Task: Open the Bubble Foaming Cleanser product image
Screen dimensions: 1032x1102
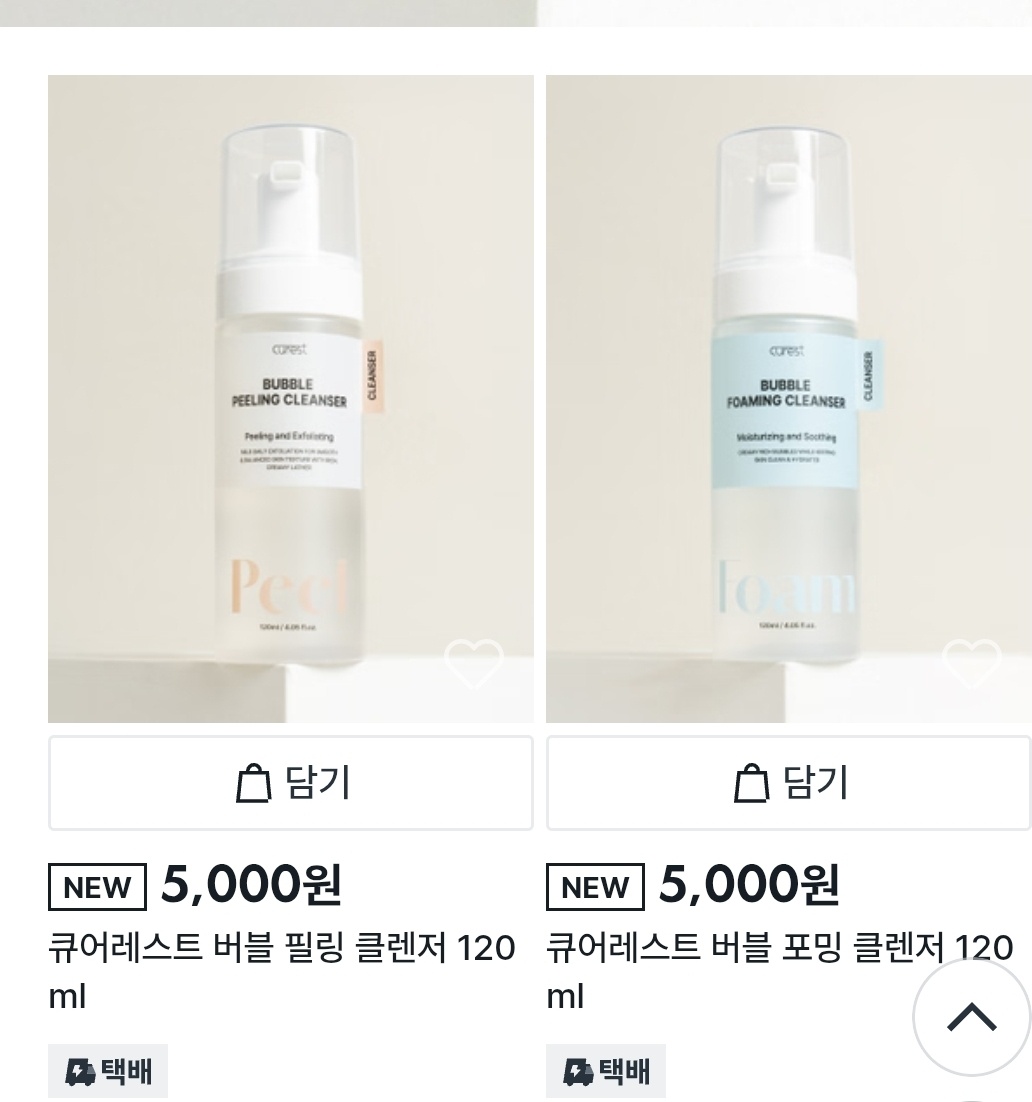Action: click(x=789, y=398)
